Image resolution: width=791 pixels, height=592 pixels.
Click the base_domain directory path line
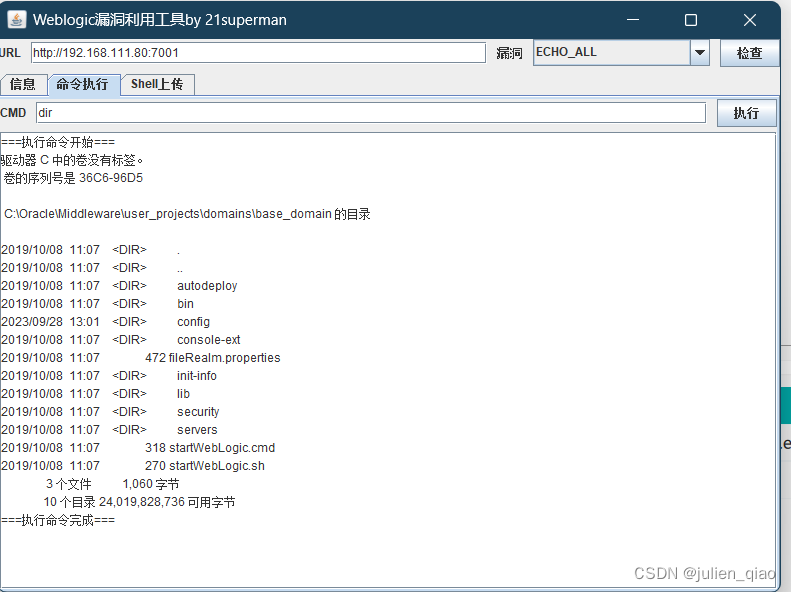(187, 214)
